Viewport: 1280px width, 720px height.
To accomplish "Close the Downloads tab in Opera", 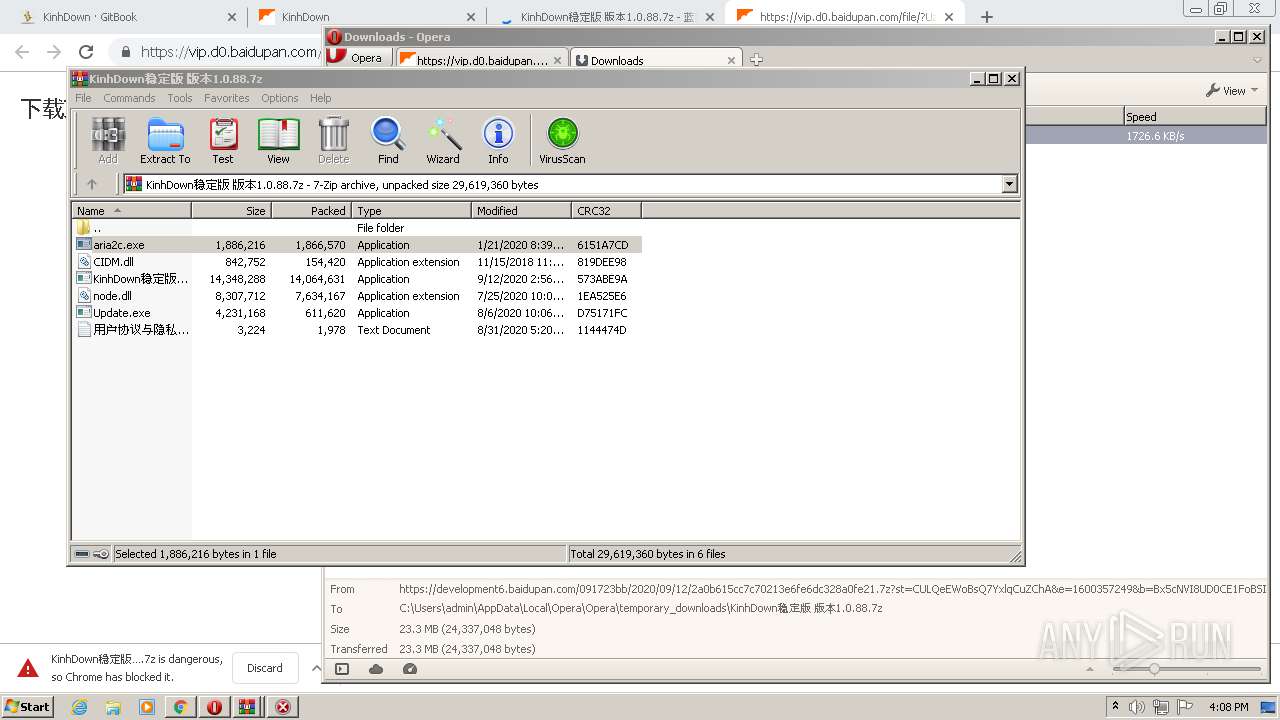I will [x=731, y=60].
